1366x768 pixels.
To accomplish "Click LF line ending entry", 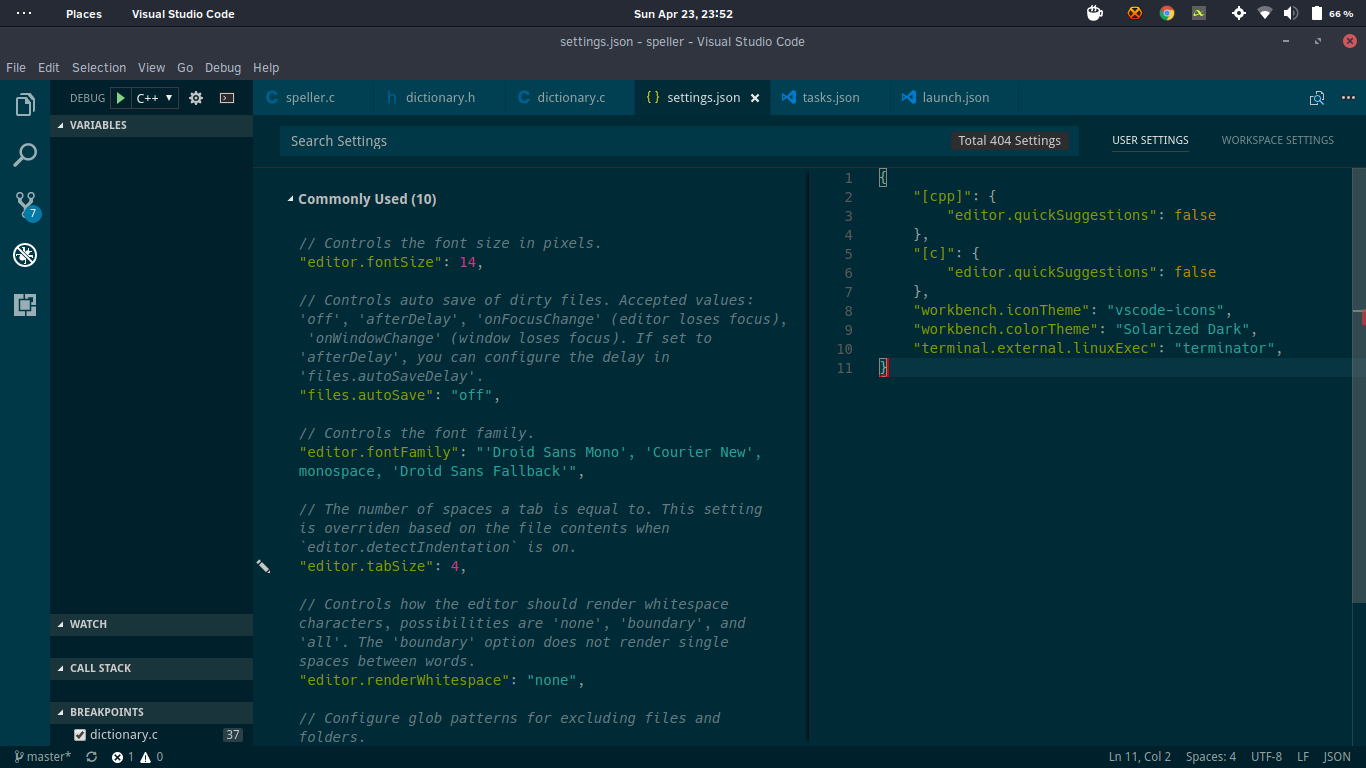I will [1303, 757].
